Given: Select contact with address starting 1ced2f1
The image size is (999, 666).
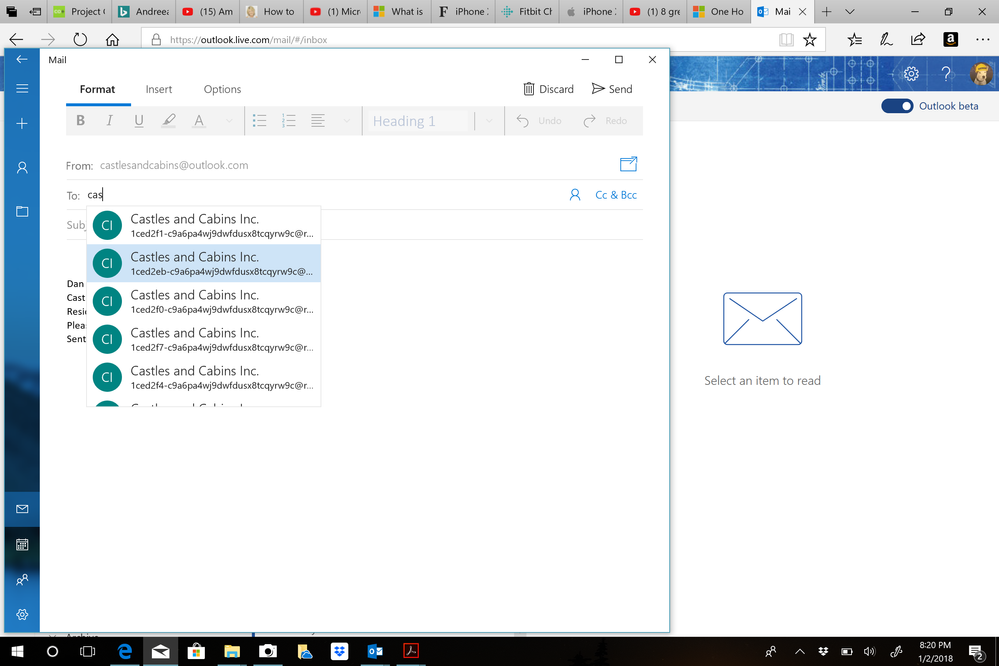Looking at the screenshot, I should tap(204, 225).
